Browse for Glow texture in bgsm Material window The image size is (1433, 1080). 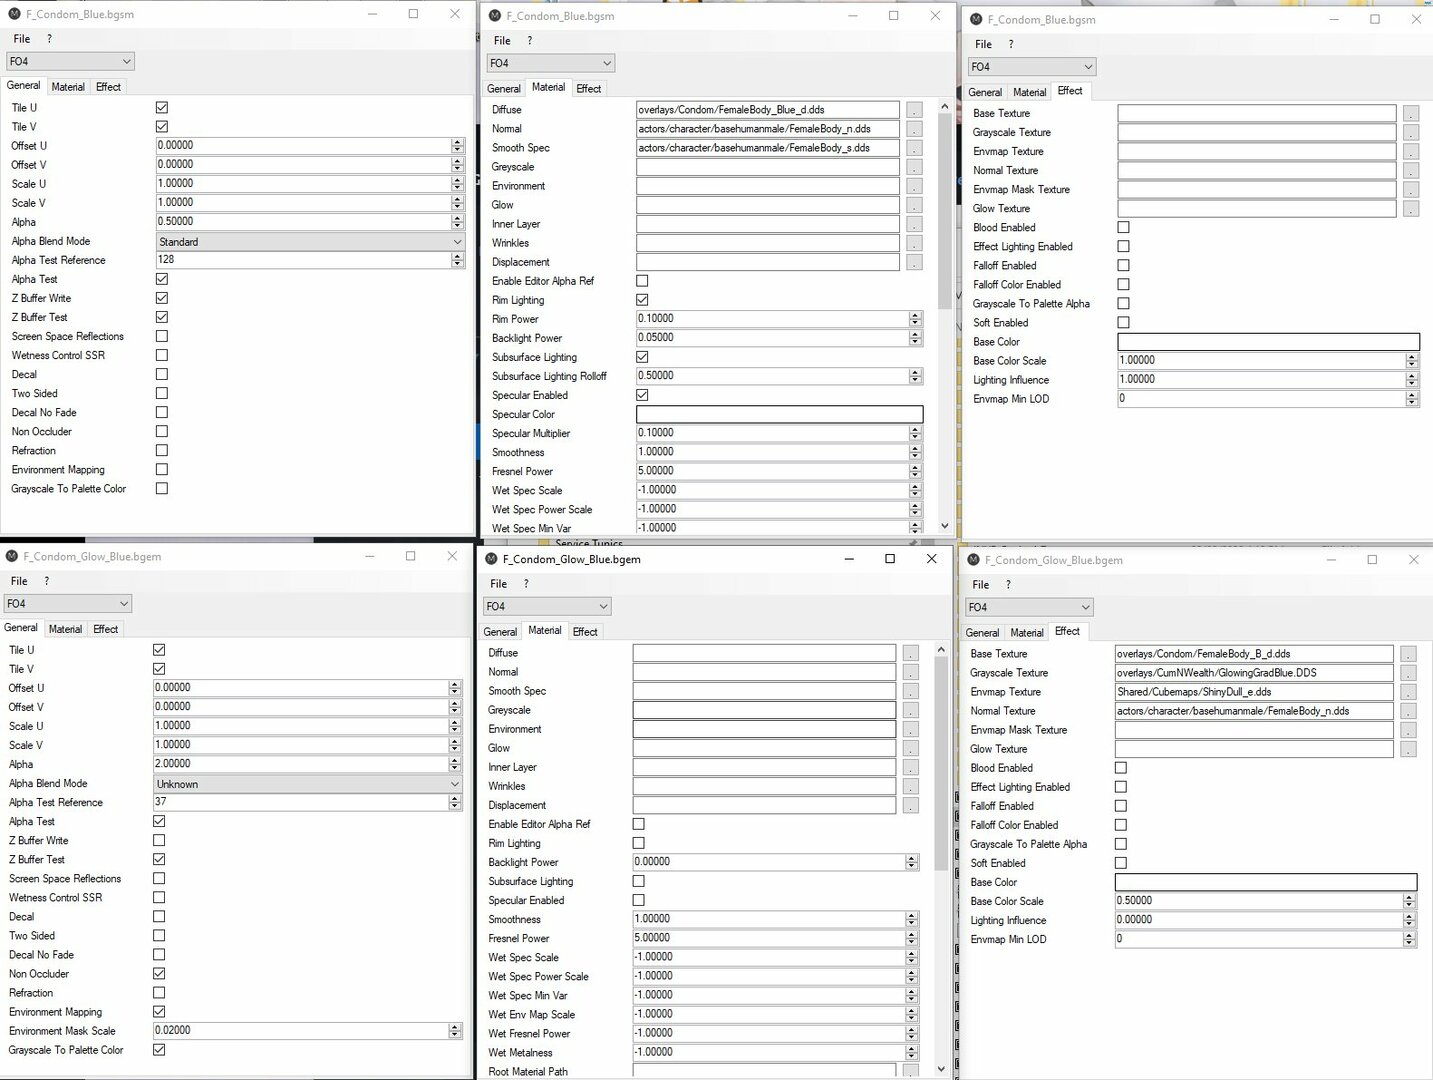914,205
